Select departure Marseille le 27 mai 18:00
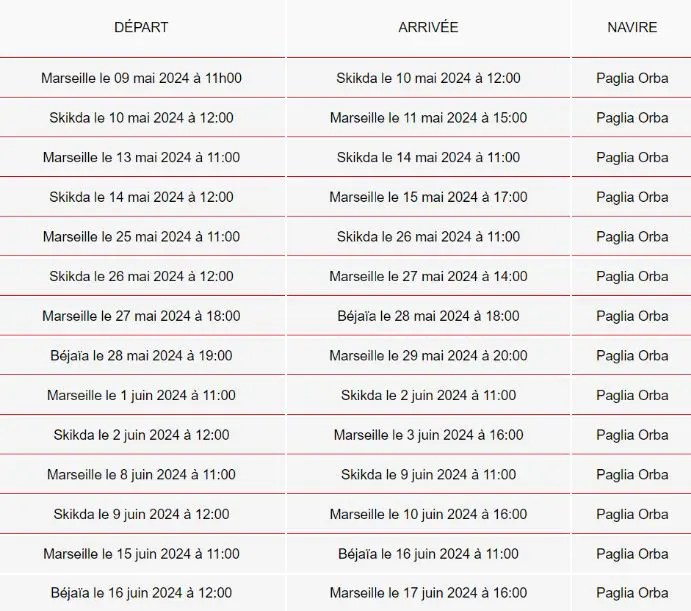 coord(141,316)
